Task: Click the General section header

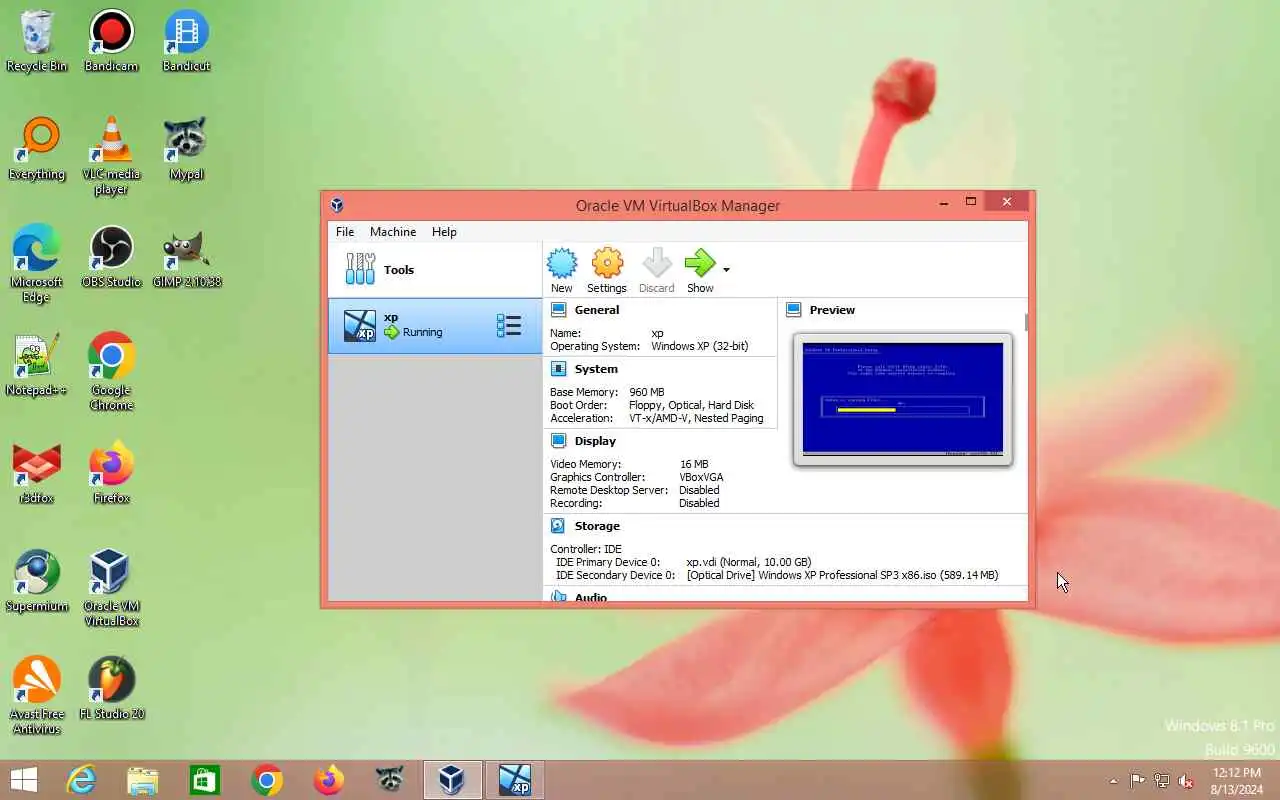Action: tap(597, 310)
